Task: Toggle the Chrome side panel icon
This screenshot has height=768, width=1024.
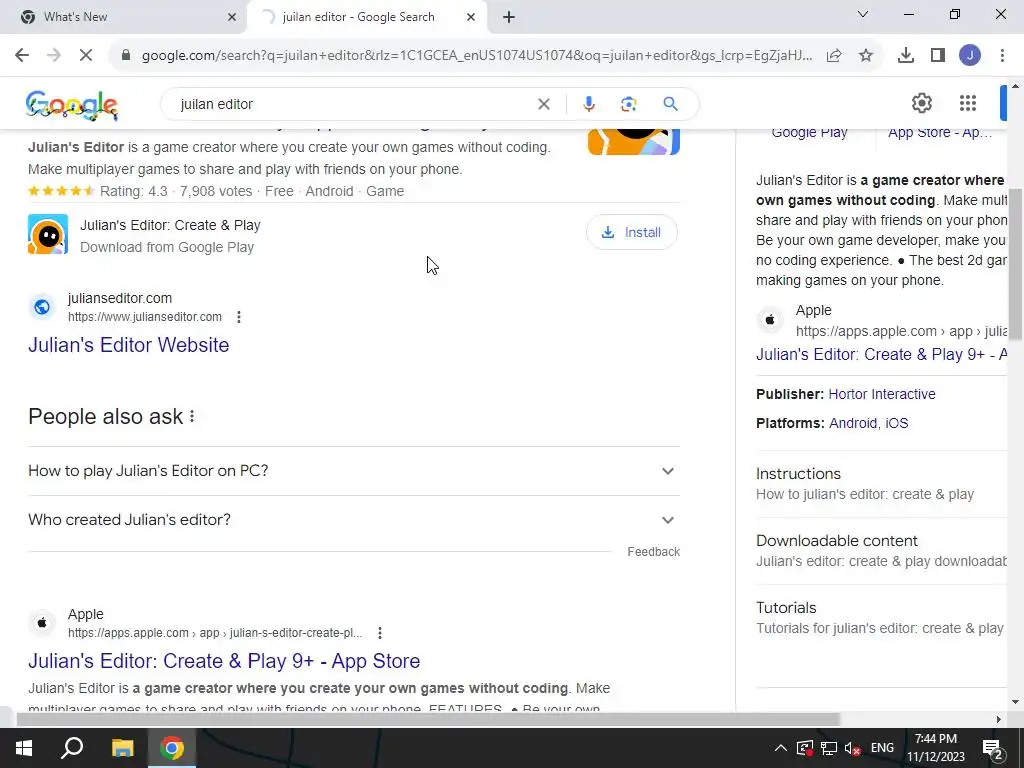Action: [x=938, y=56]
